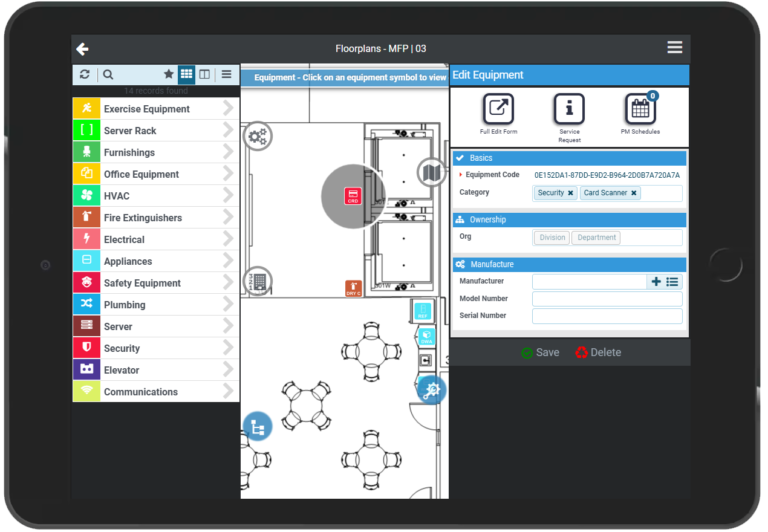
Task: Toggle the favorites star filter
Action: click(168, 74)
